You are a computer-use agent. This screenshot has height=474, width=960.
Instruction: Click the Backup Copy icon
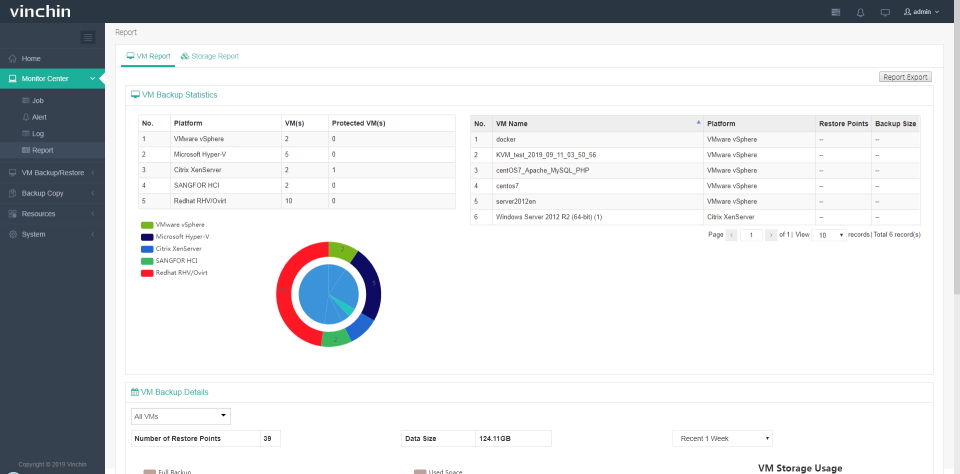(13, 193)
